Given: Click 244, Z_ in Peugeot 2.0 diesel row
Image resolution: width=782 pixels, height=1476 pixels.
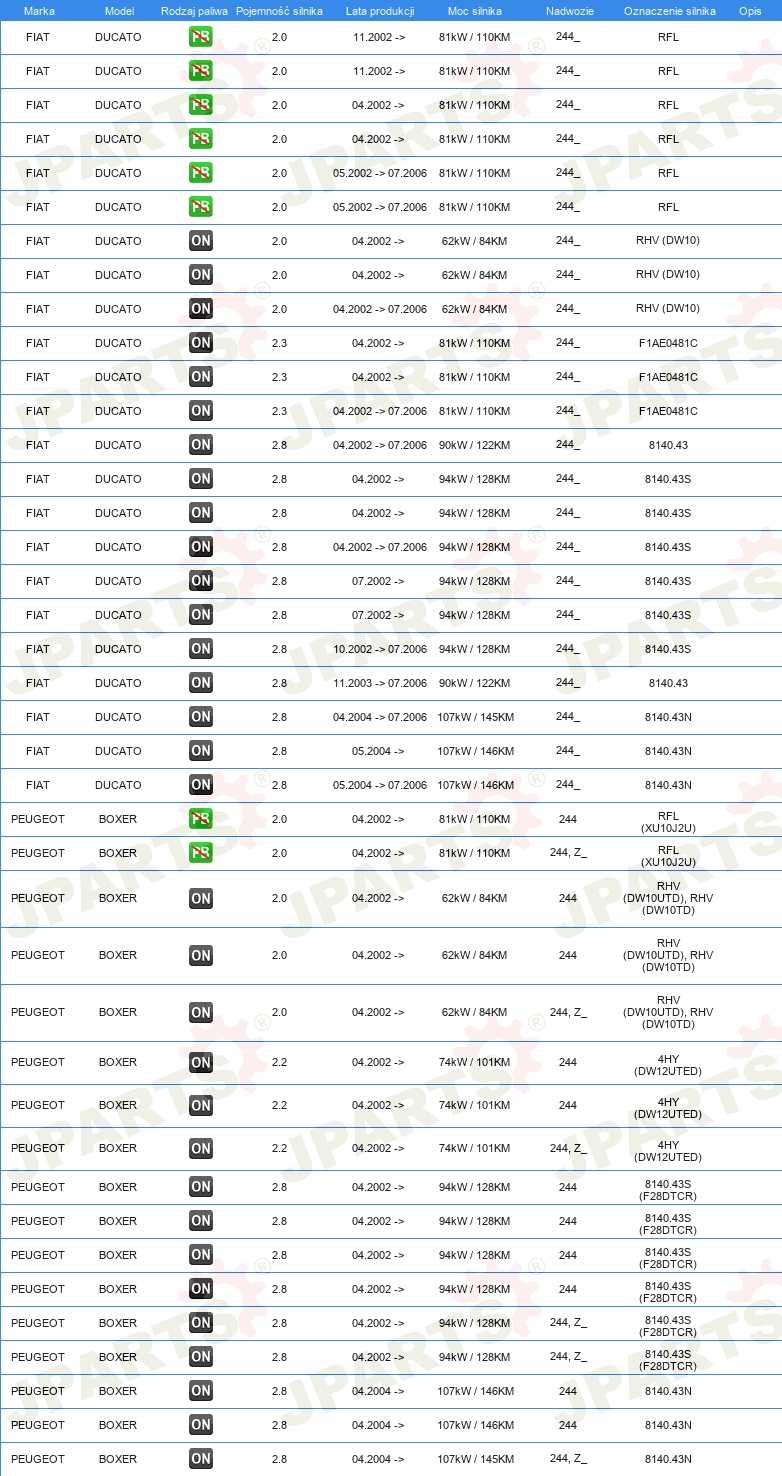Looking at the screenshot, I should point(568,1013).
